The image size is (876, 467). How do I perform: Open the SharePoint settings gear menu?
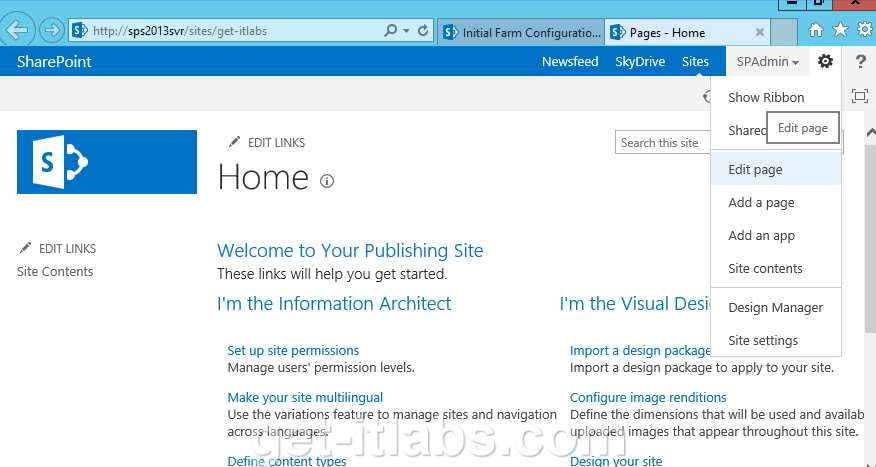coord(825,62)
